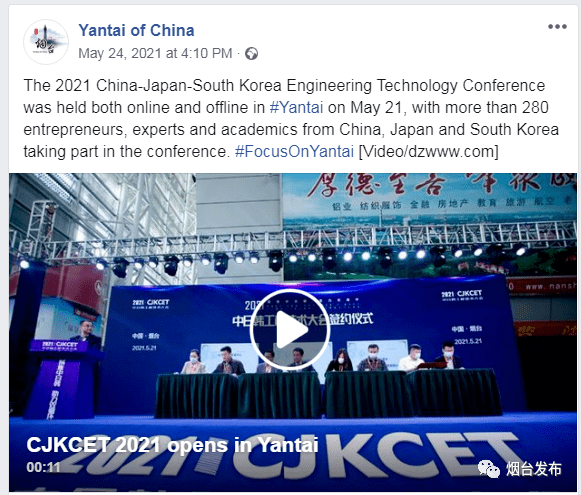Open the three-dot post options menu
This screenshot has height=495, width=581.
click(557, 26)
